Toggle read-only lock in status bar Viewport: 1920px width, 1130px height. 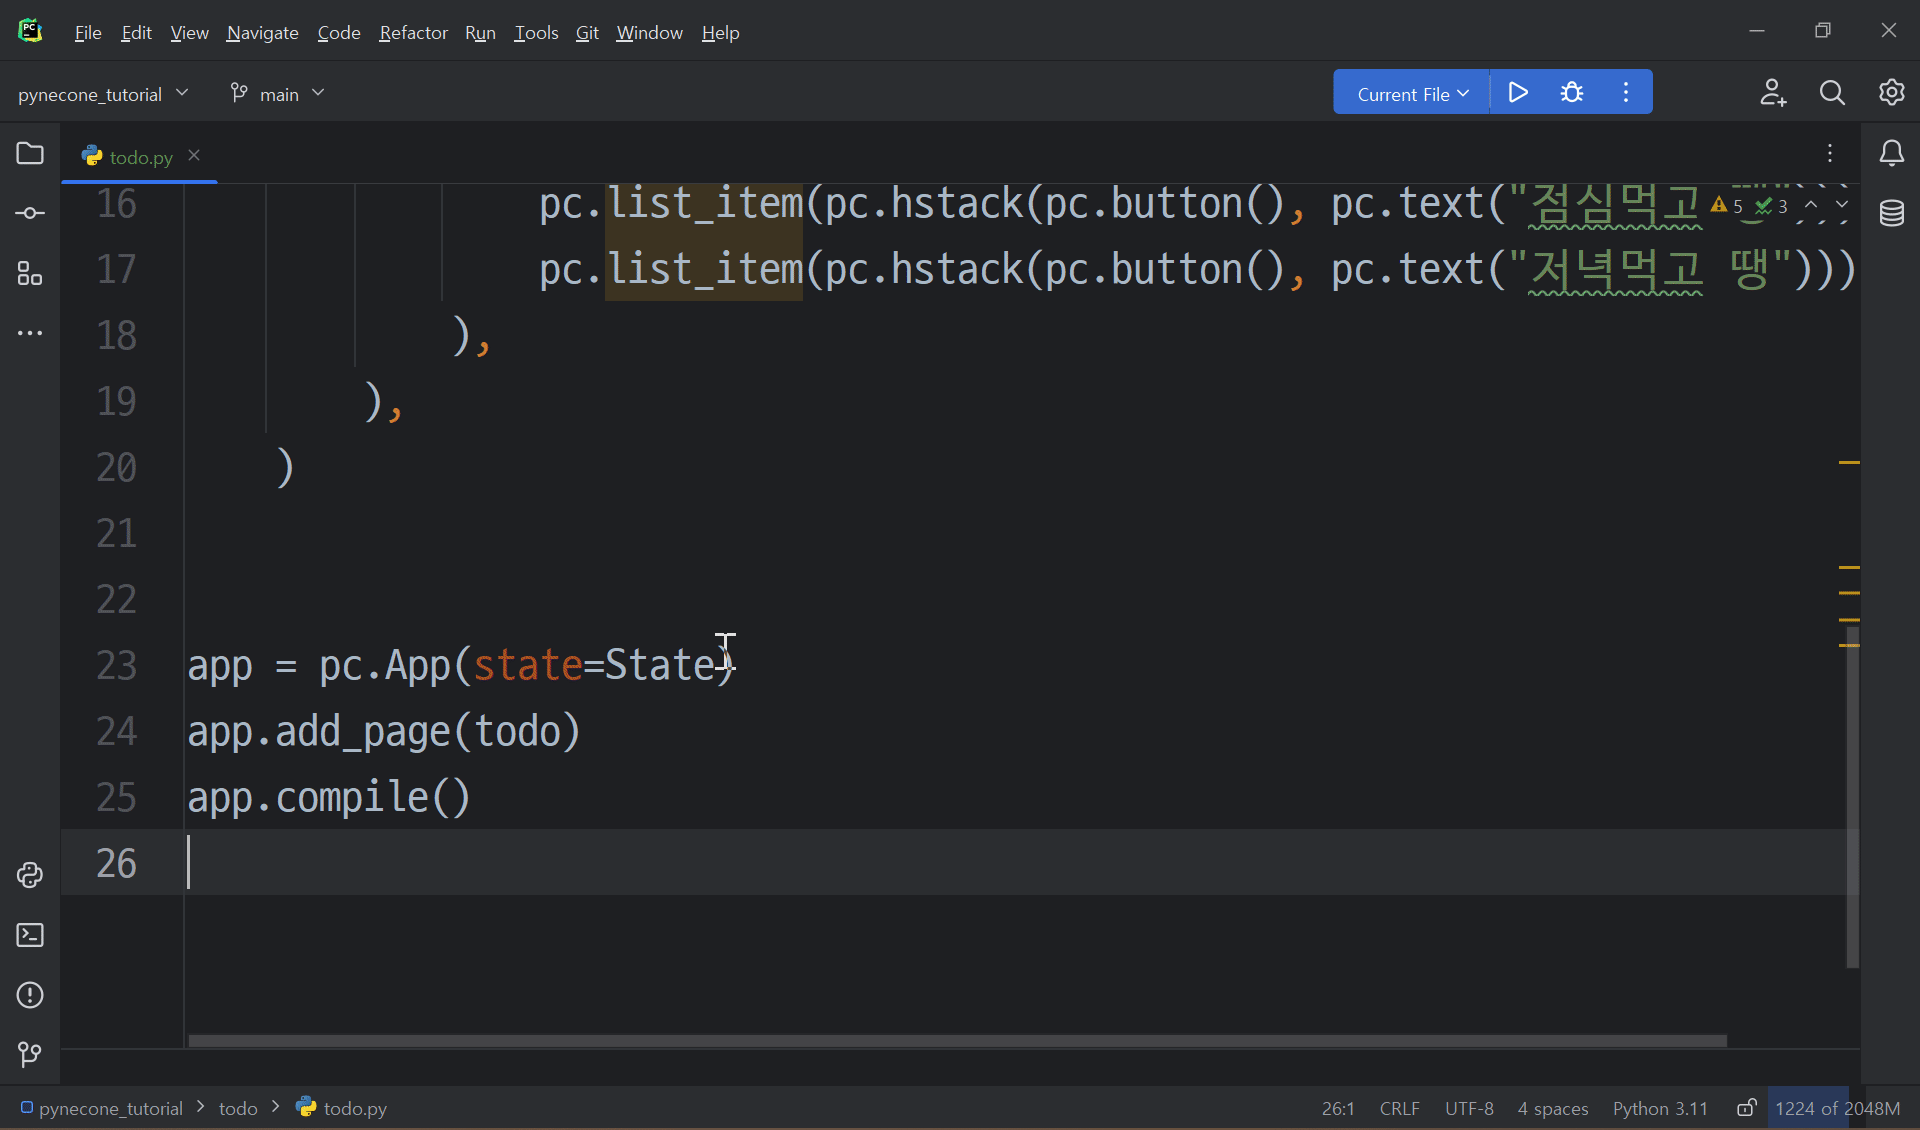click(x=1746, y=1108)
